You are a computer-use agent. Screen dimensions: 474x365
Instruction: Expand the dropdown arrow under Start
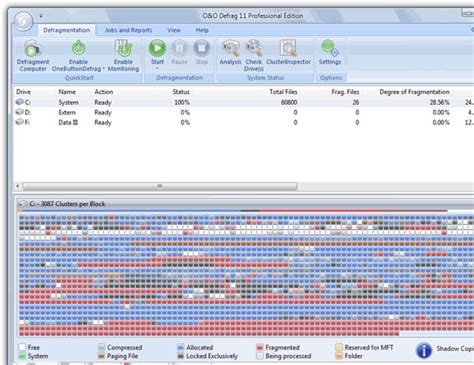[157, 69]
